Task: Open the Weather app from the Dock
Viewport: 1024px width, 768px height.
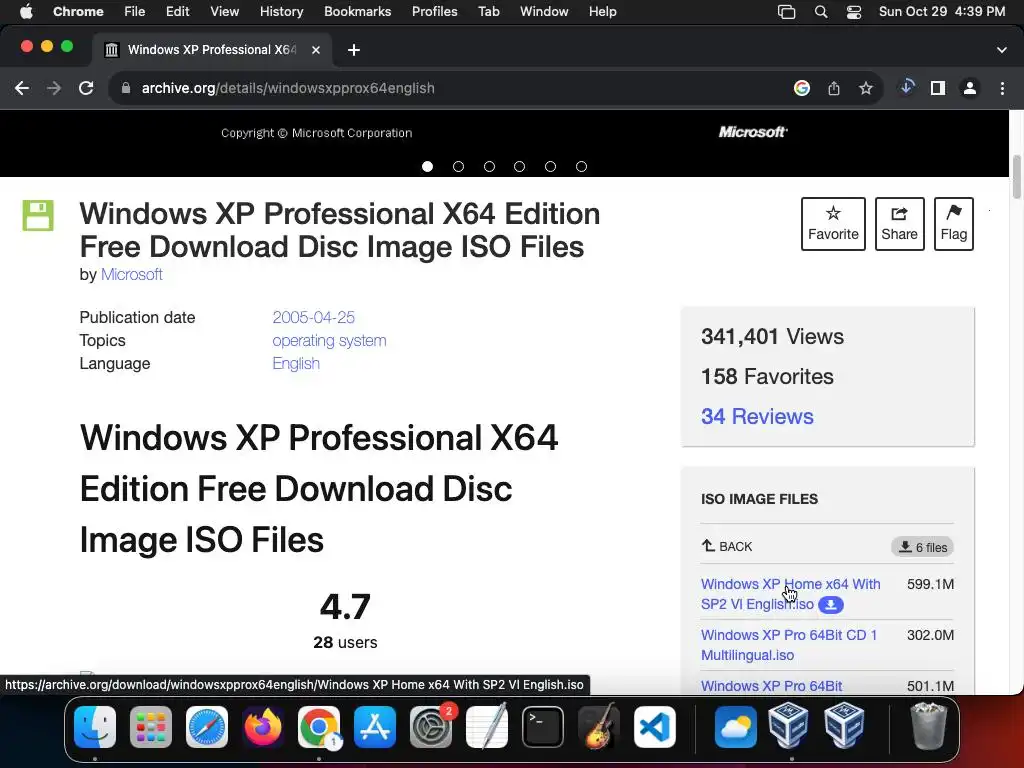Action: tap(735, 727)
